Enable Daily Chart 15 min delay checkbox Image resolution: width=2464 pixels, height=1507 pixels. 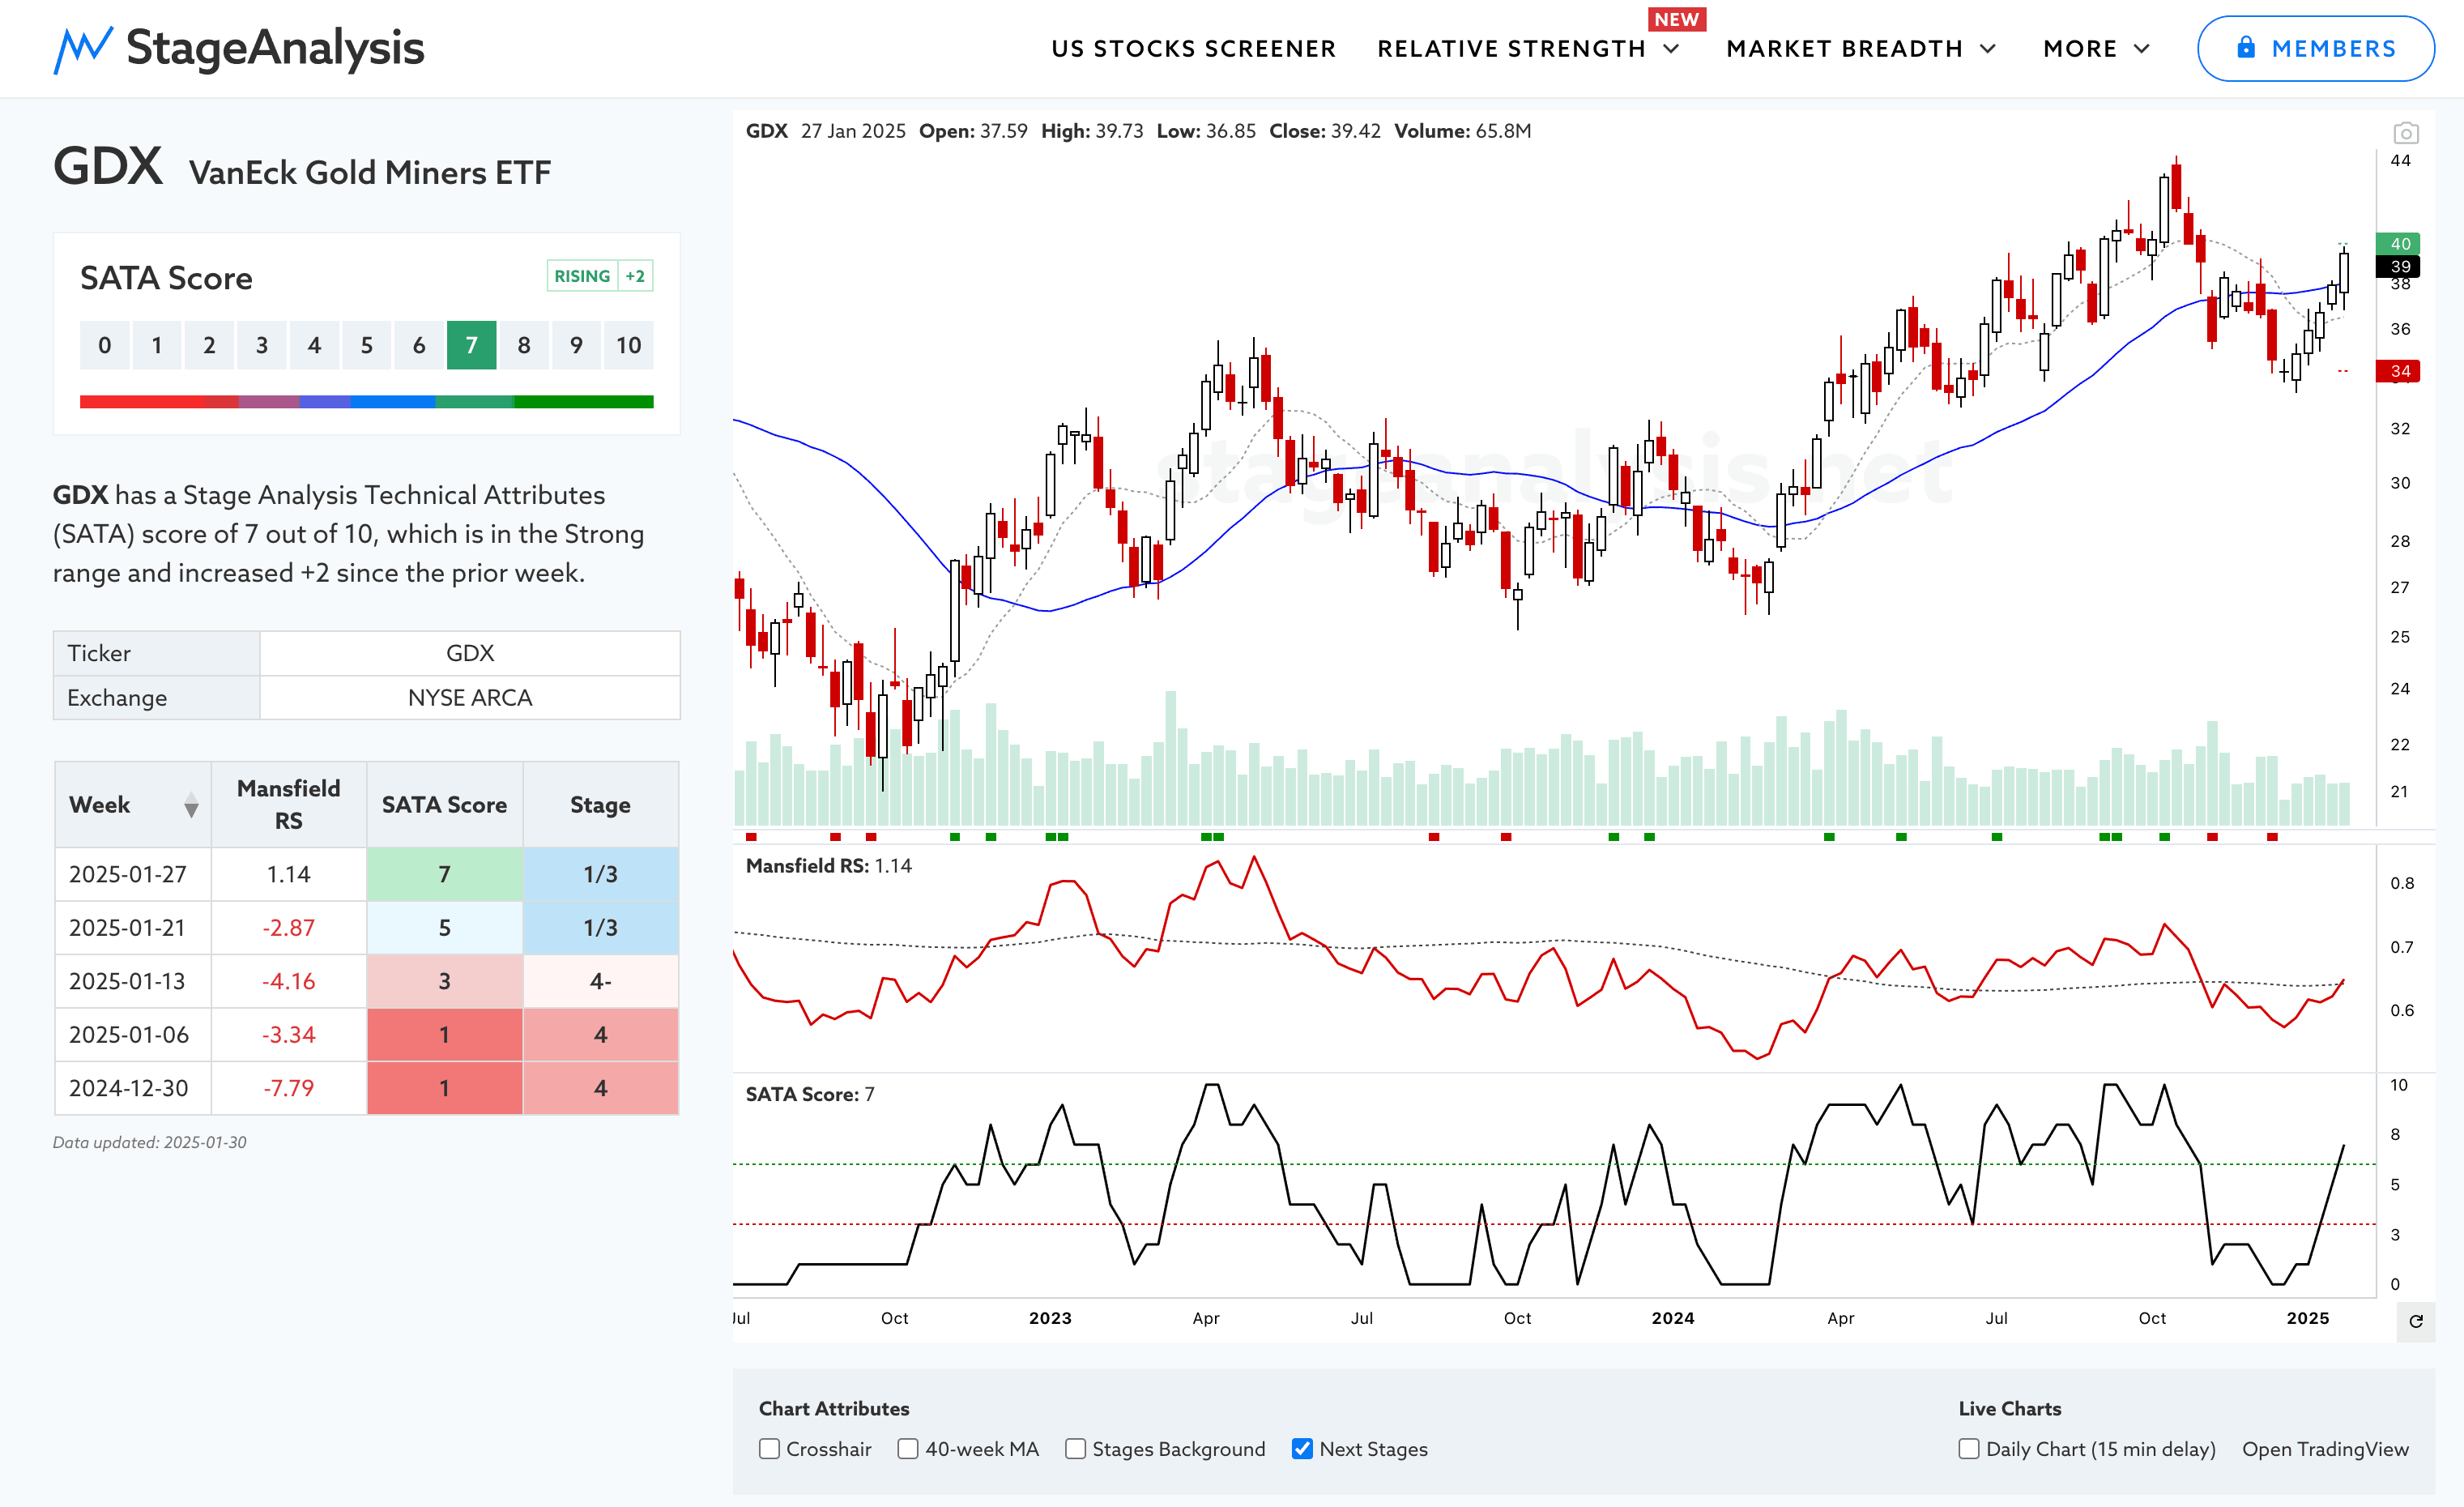(1968, 1449)
